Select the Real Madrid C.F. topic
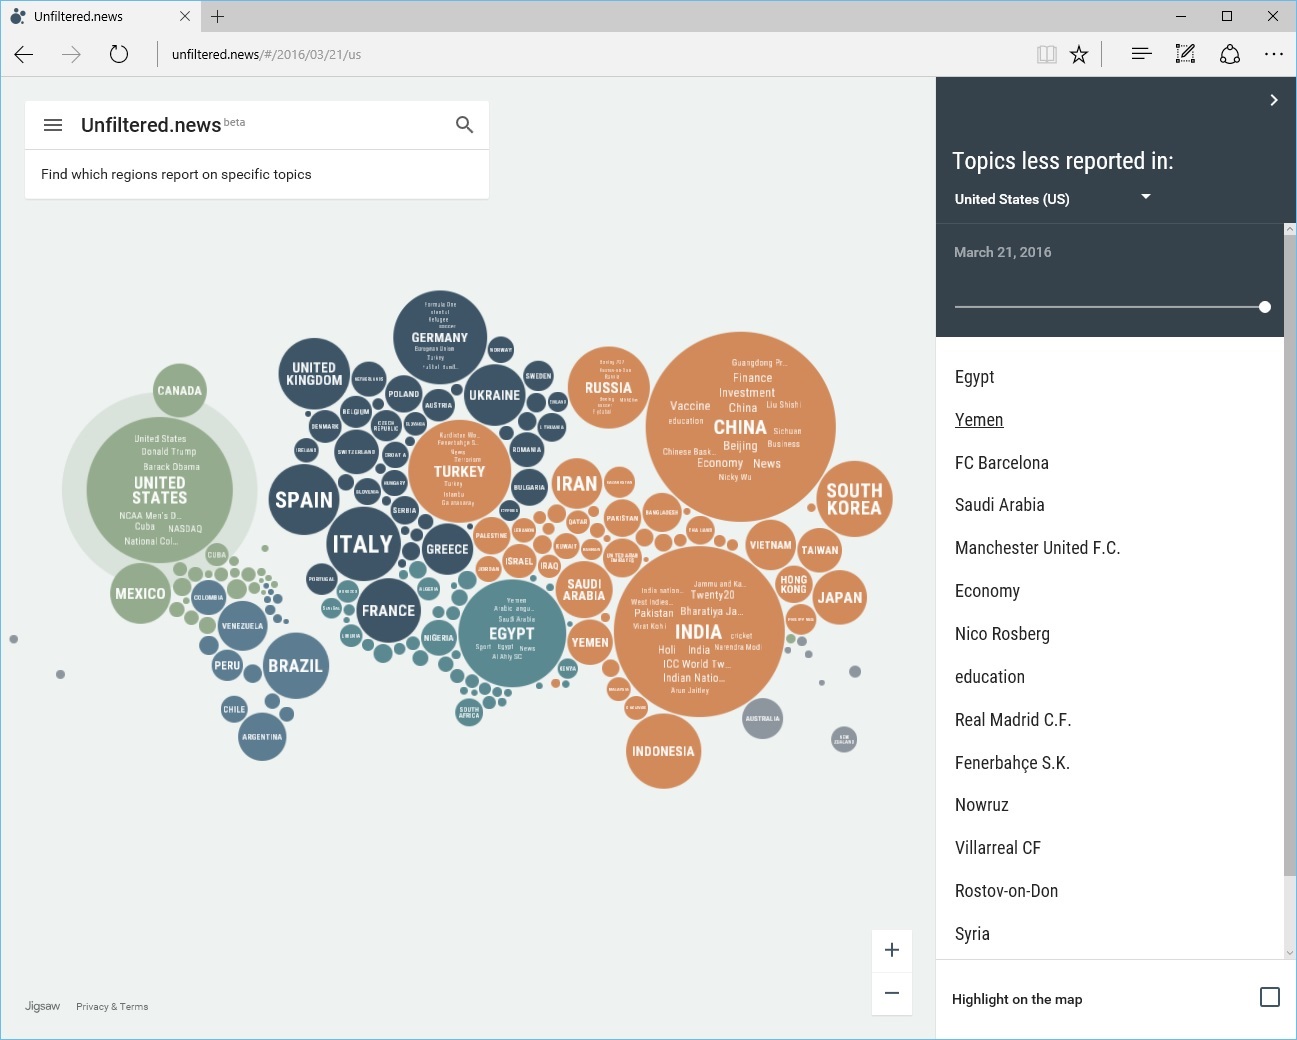 1012,720
